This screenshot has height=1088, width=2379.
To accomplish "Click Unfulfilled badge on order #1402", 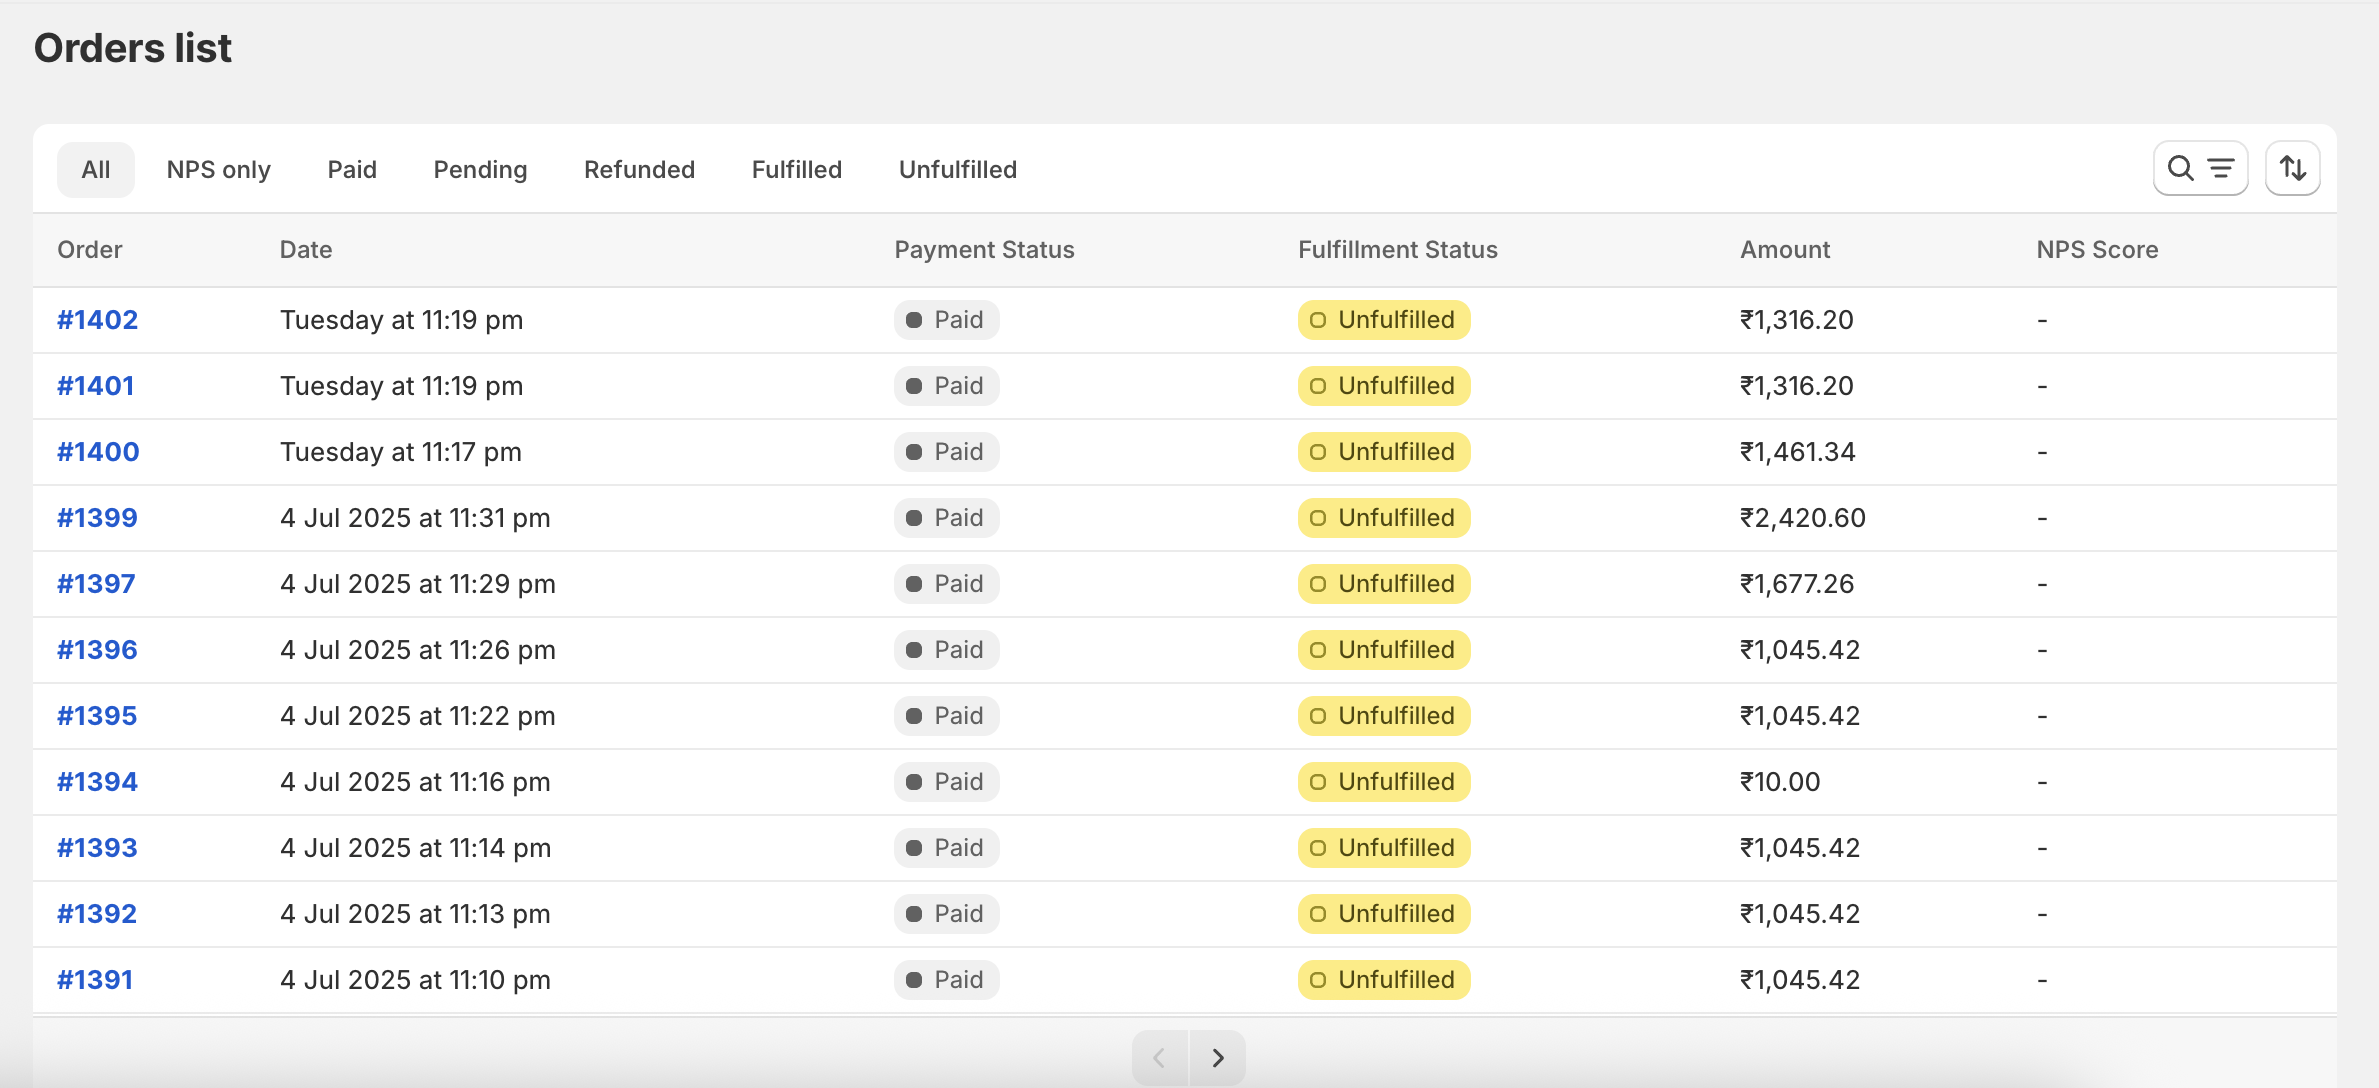I will [1383, 320].
